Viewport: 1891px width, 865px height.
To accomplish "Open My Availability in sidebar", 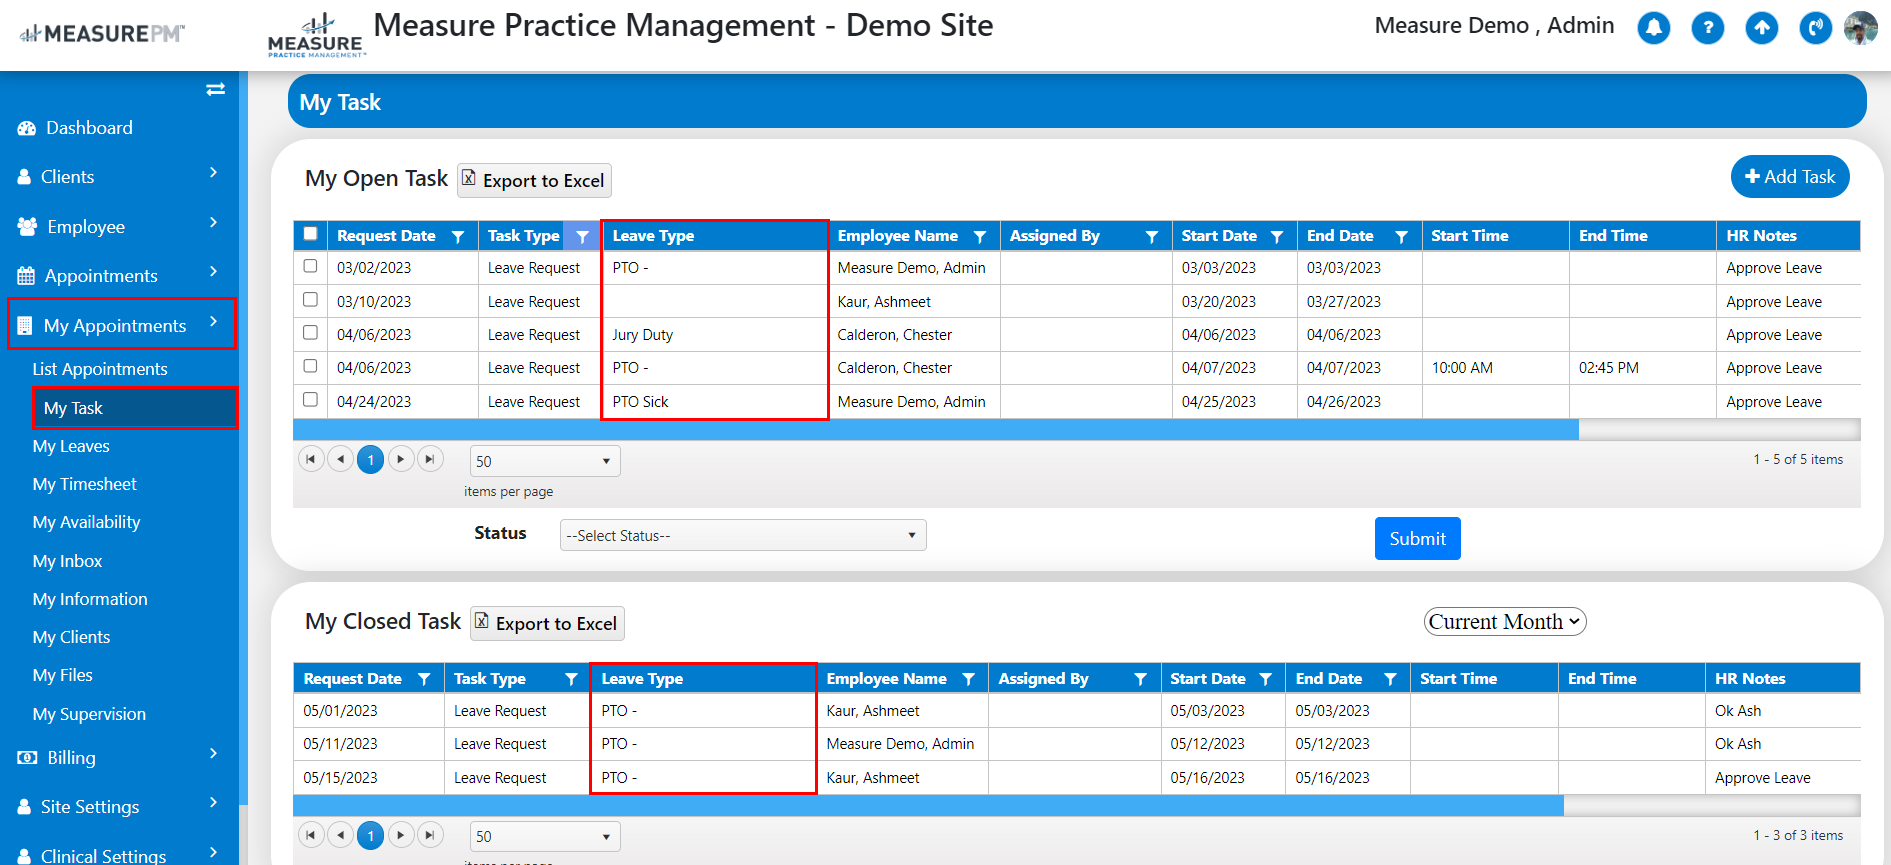I will [x=86, y=522].
